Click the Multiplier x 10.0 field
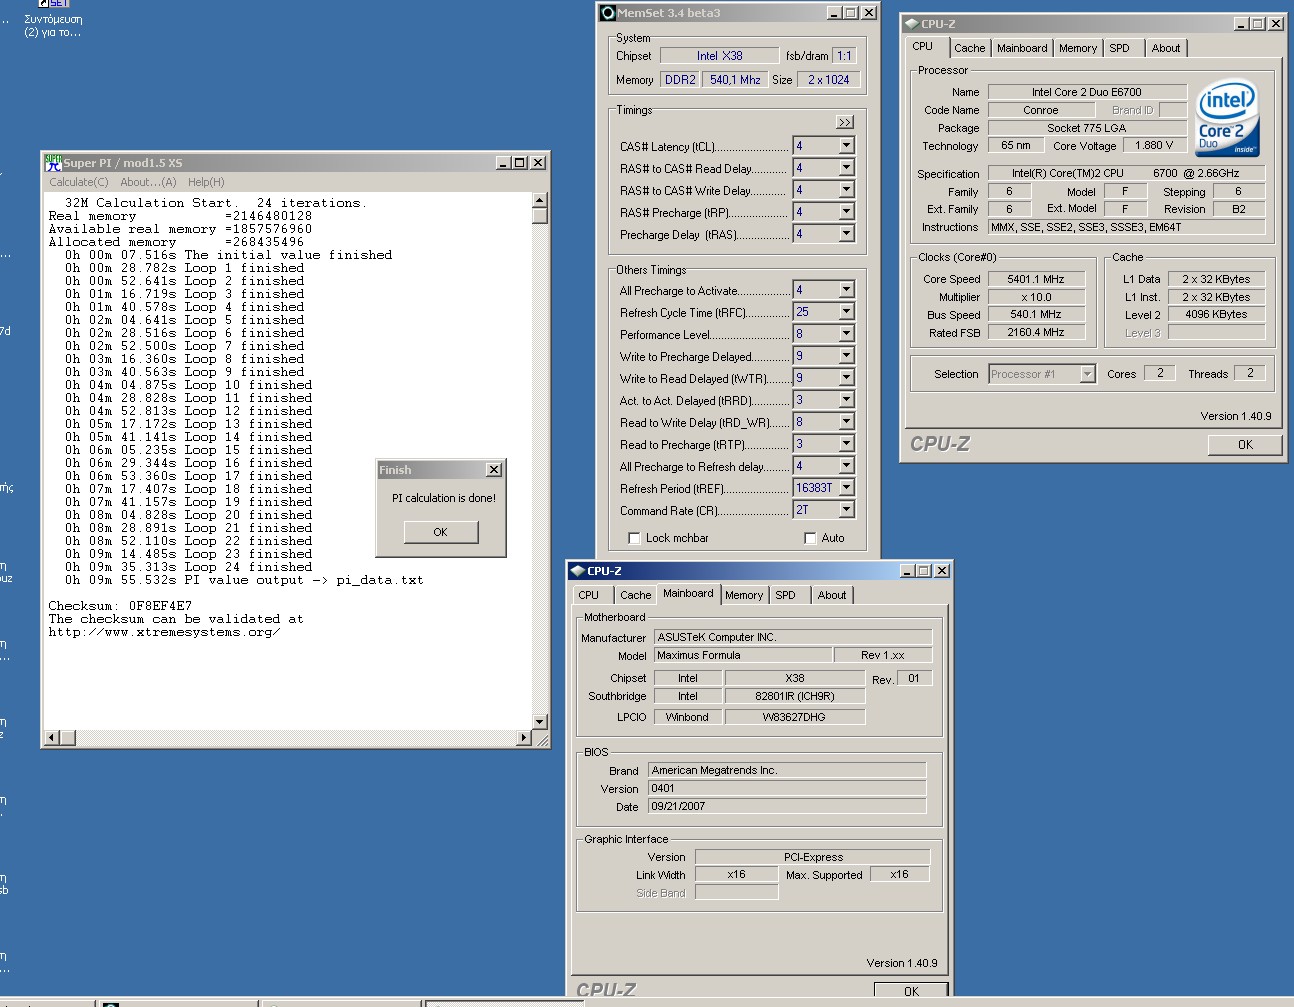The image size is (1294, 1007). click(1036, 297)
